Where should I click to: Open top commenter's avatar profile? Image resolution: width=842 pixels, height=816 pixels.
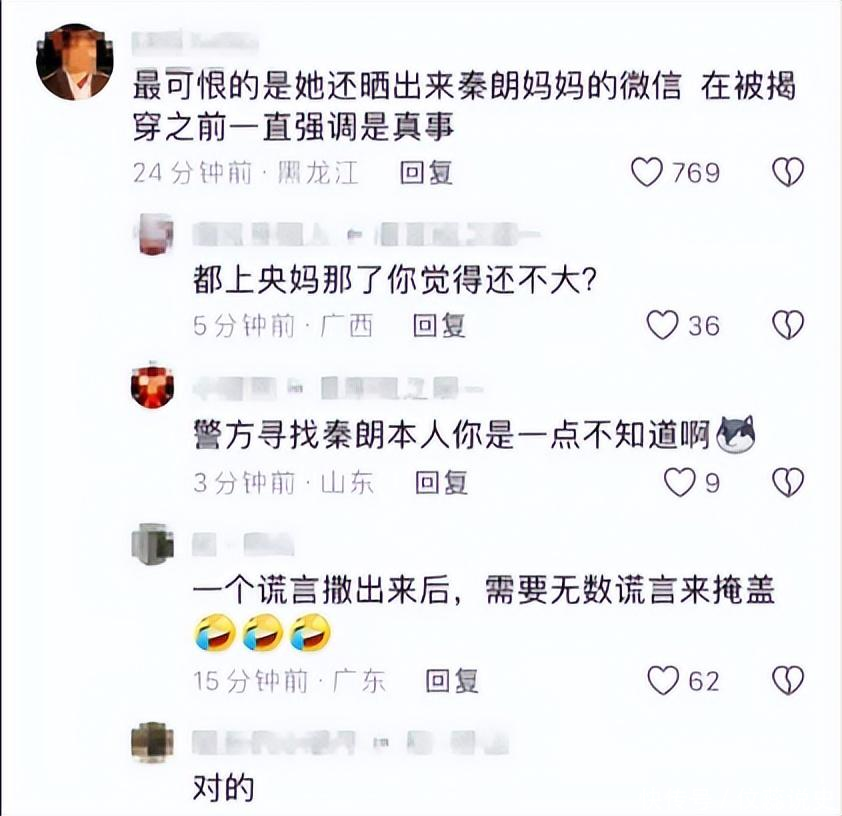click(x=75, y=62)
